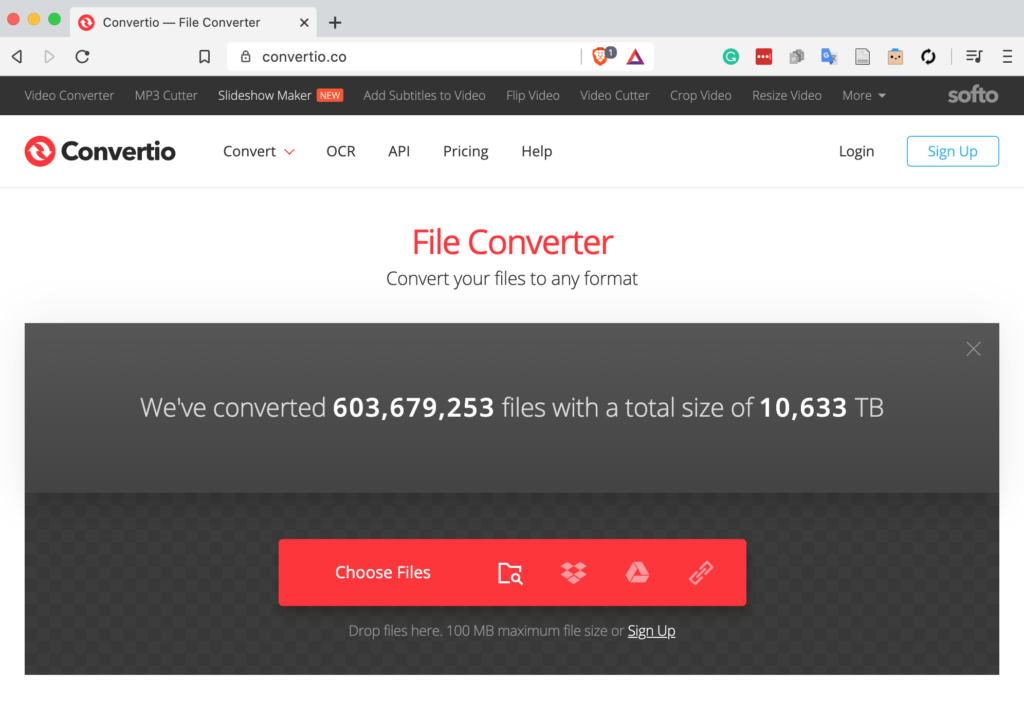The height and width of the screenshot is (714, 1024).
Task: Open the browser hamburger menu
Action: pos(1007,57)
